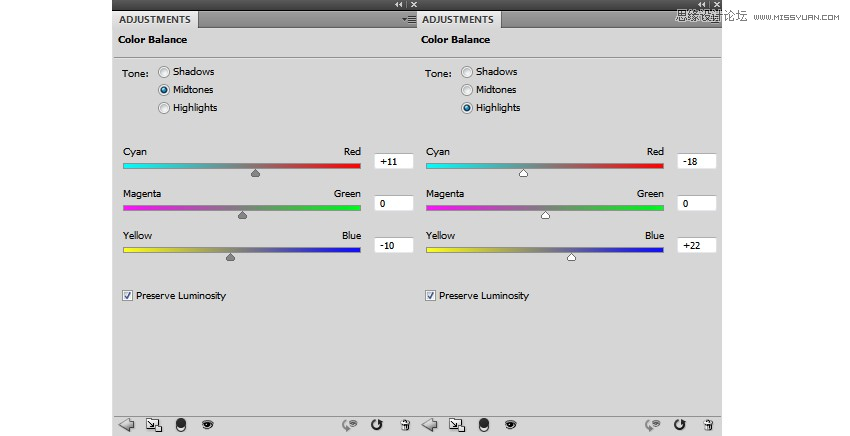The width and height of the screenshot is (850, 436).
Task: Click Yellow-Blue value field showing +22
Action: pyautogui.click(x=697, y=245)
